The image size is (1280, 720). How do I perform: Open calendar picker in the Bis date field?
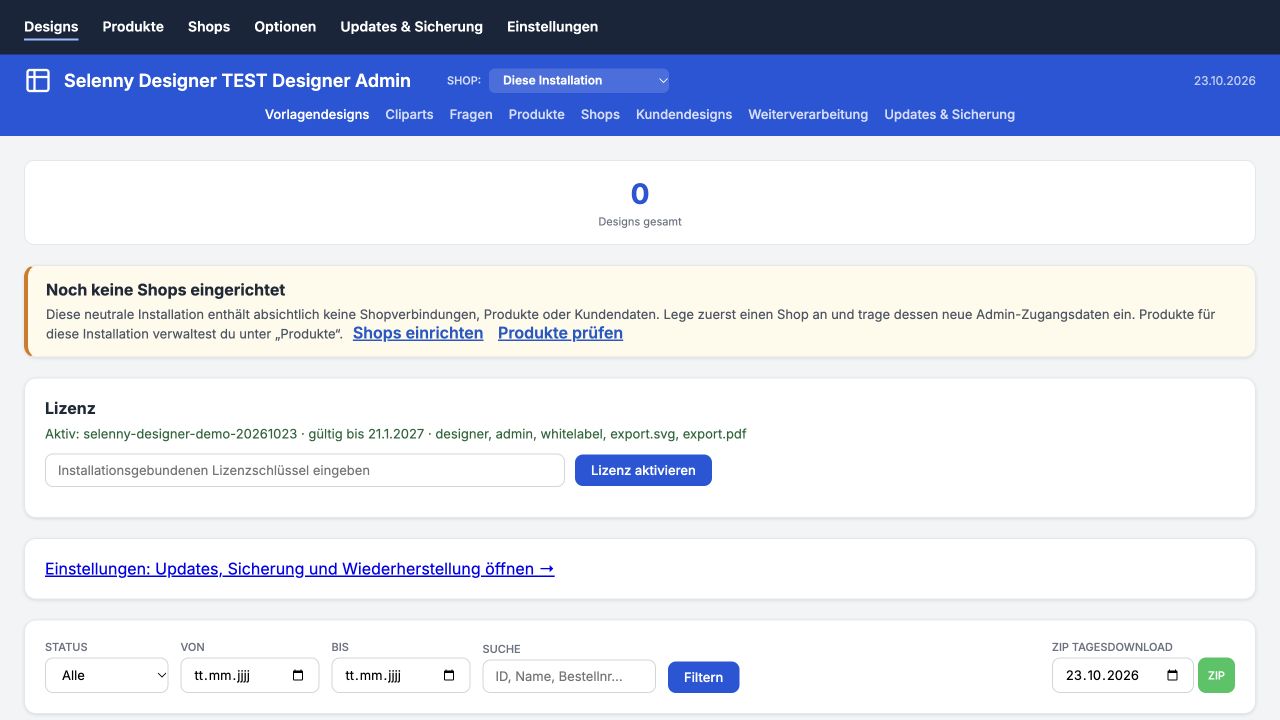click(449, 676)
